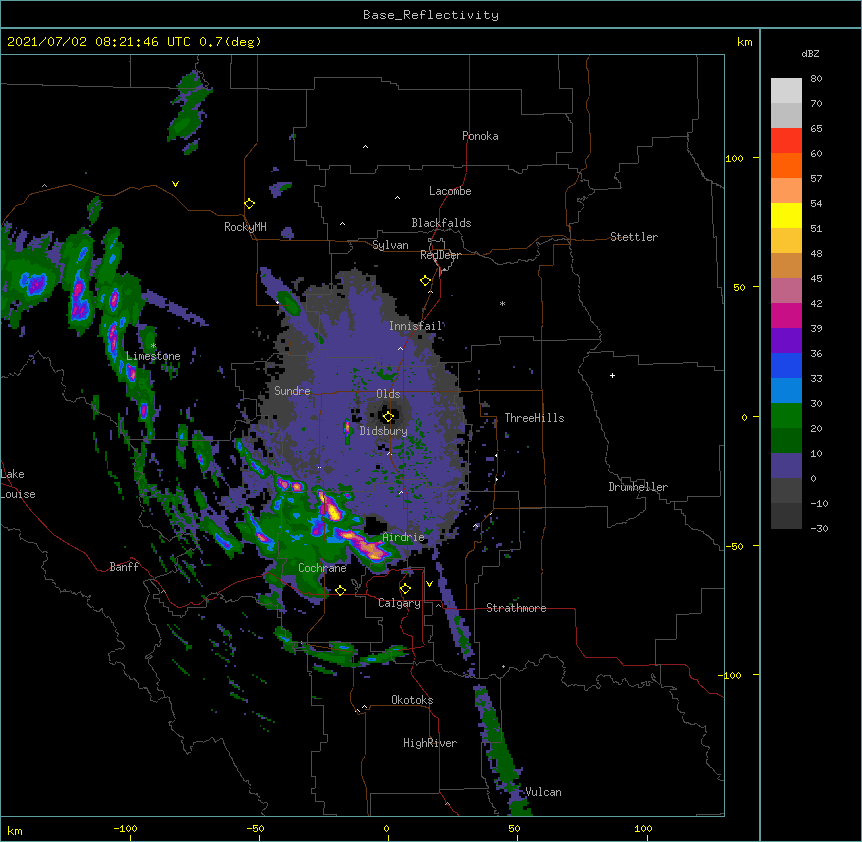Click the blue 36 dBZ legend swatch

click(786, 365)
